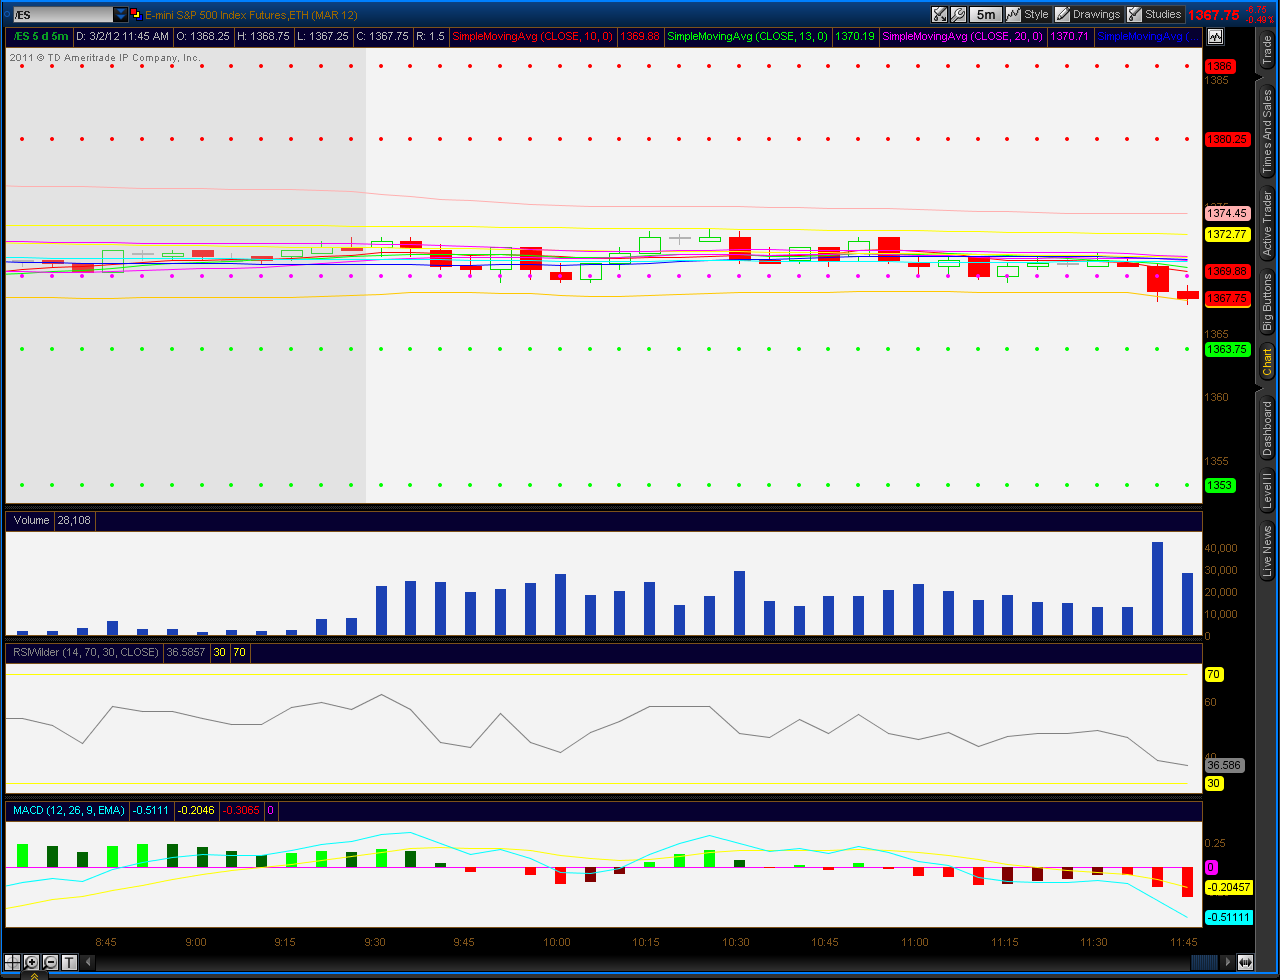Zoom in with magnifier plus icon
Image resolution: width=1280 pixels, height=980 pixels.
point(32,962)
